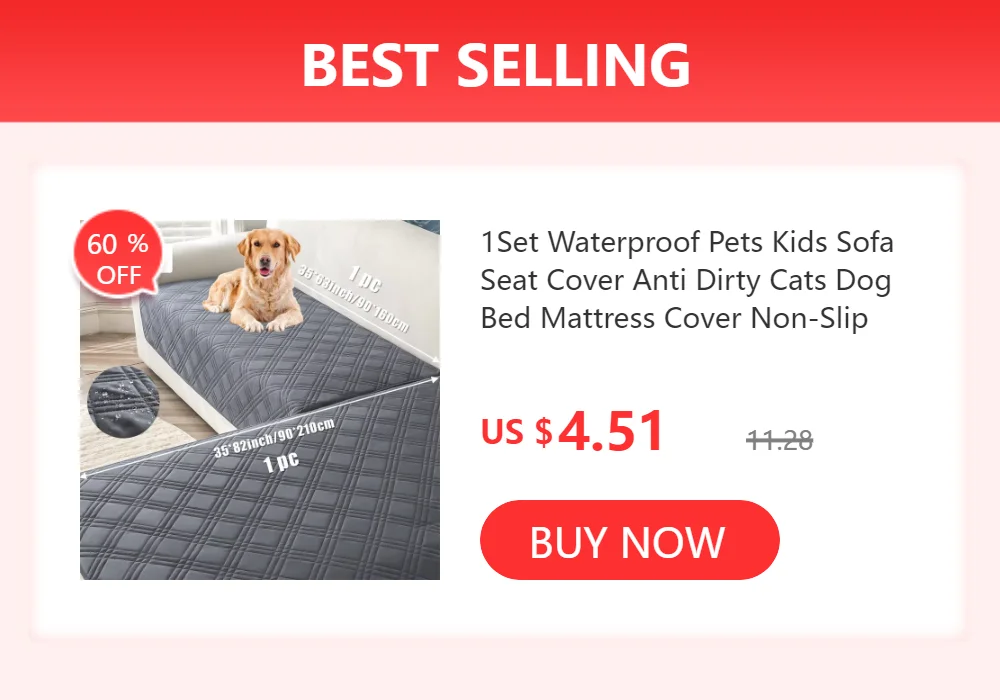This screenshot has height=700, width=1000.
Task: Click the BUY NOW button
Action: (x=629, y=540)
